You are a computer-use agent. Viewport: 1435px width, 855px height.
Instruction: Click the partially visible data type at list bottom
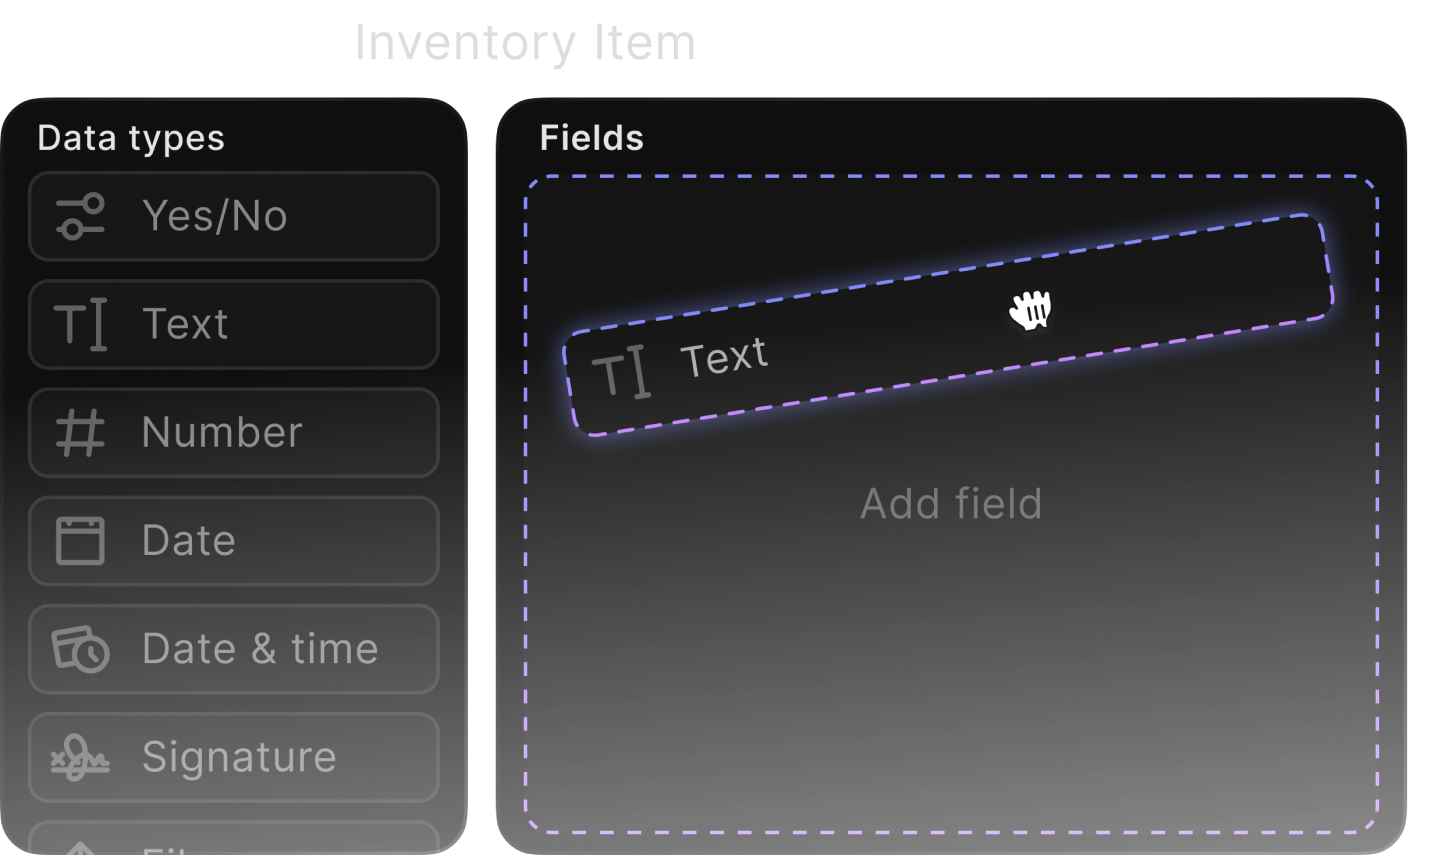[234, 840]
